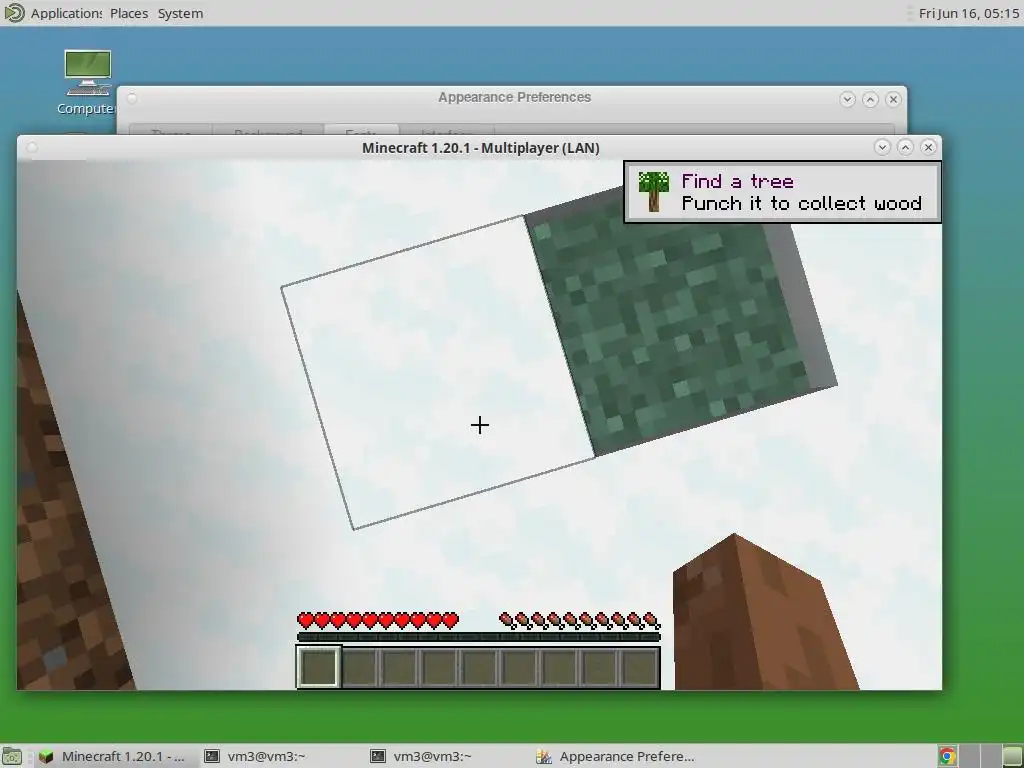1024x768 pixels.
Task: Close the Minecraft window
Action: (x=928, y=147)
